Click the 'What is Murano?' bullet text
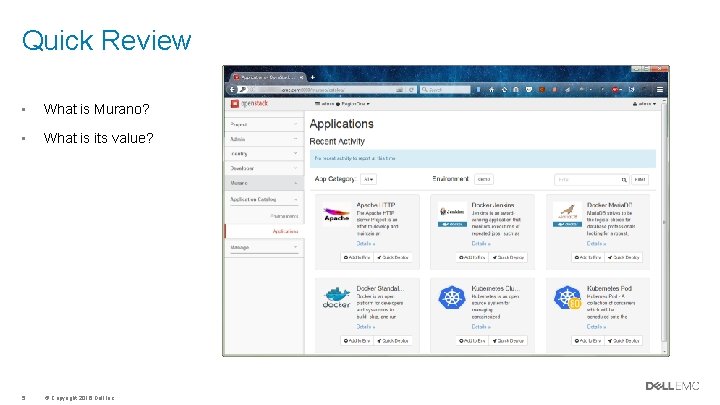Image resolution: width=720 pixels, height=405 pixels. [x=96, y=109]
